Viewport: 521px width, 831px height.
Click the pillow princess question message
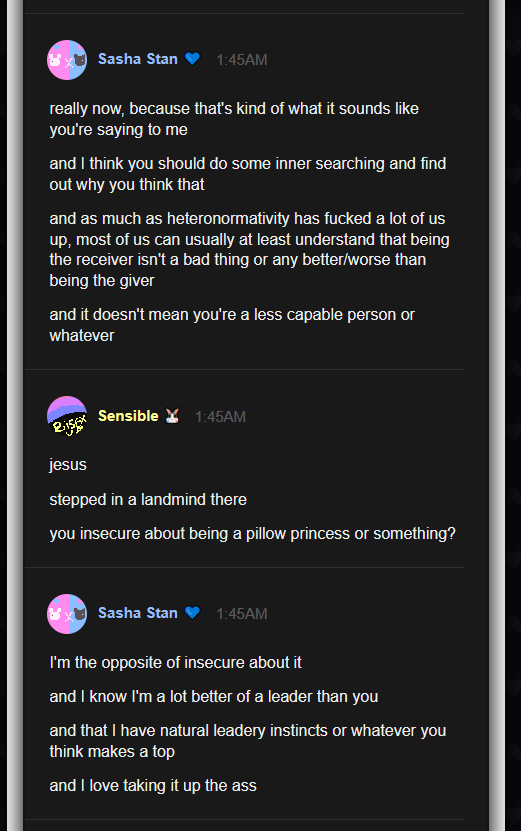[252, 534]
